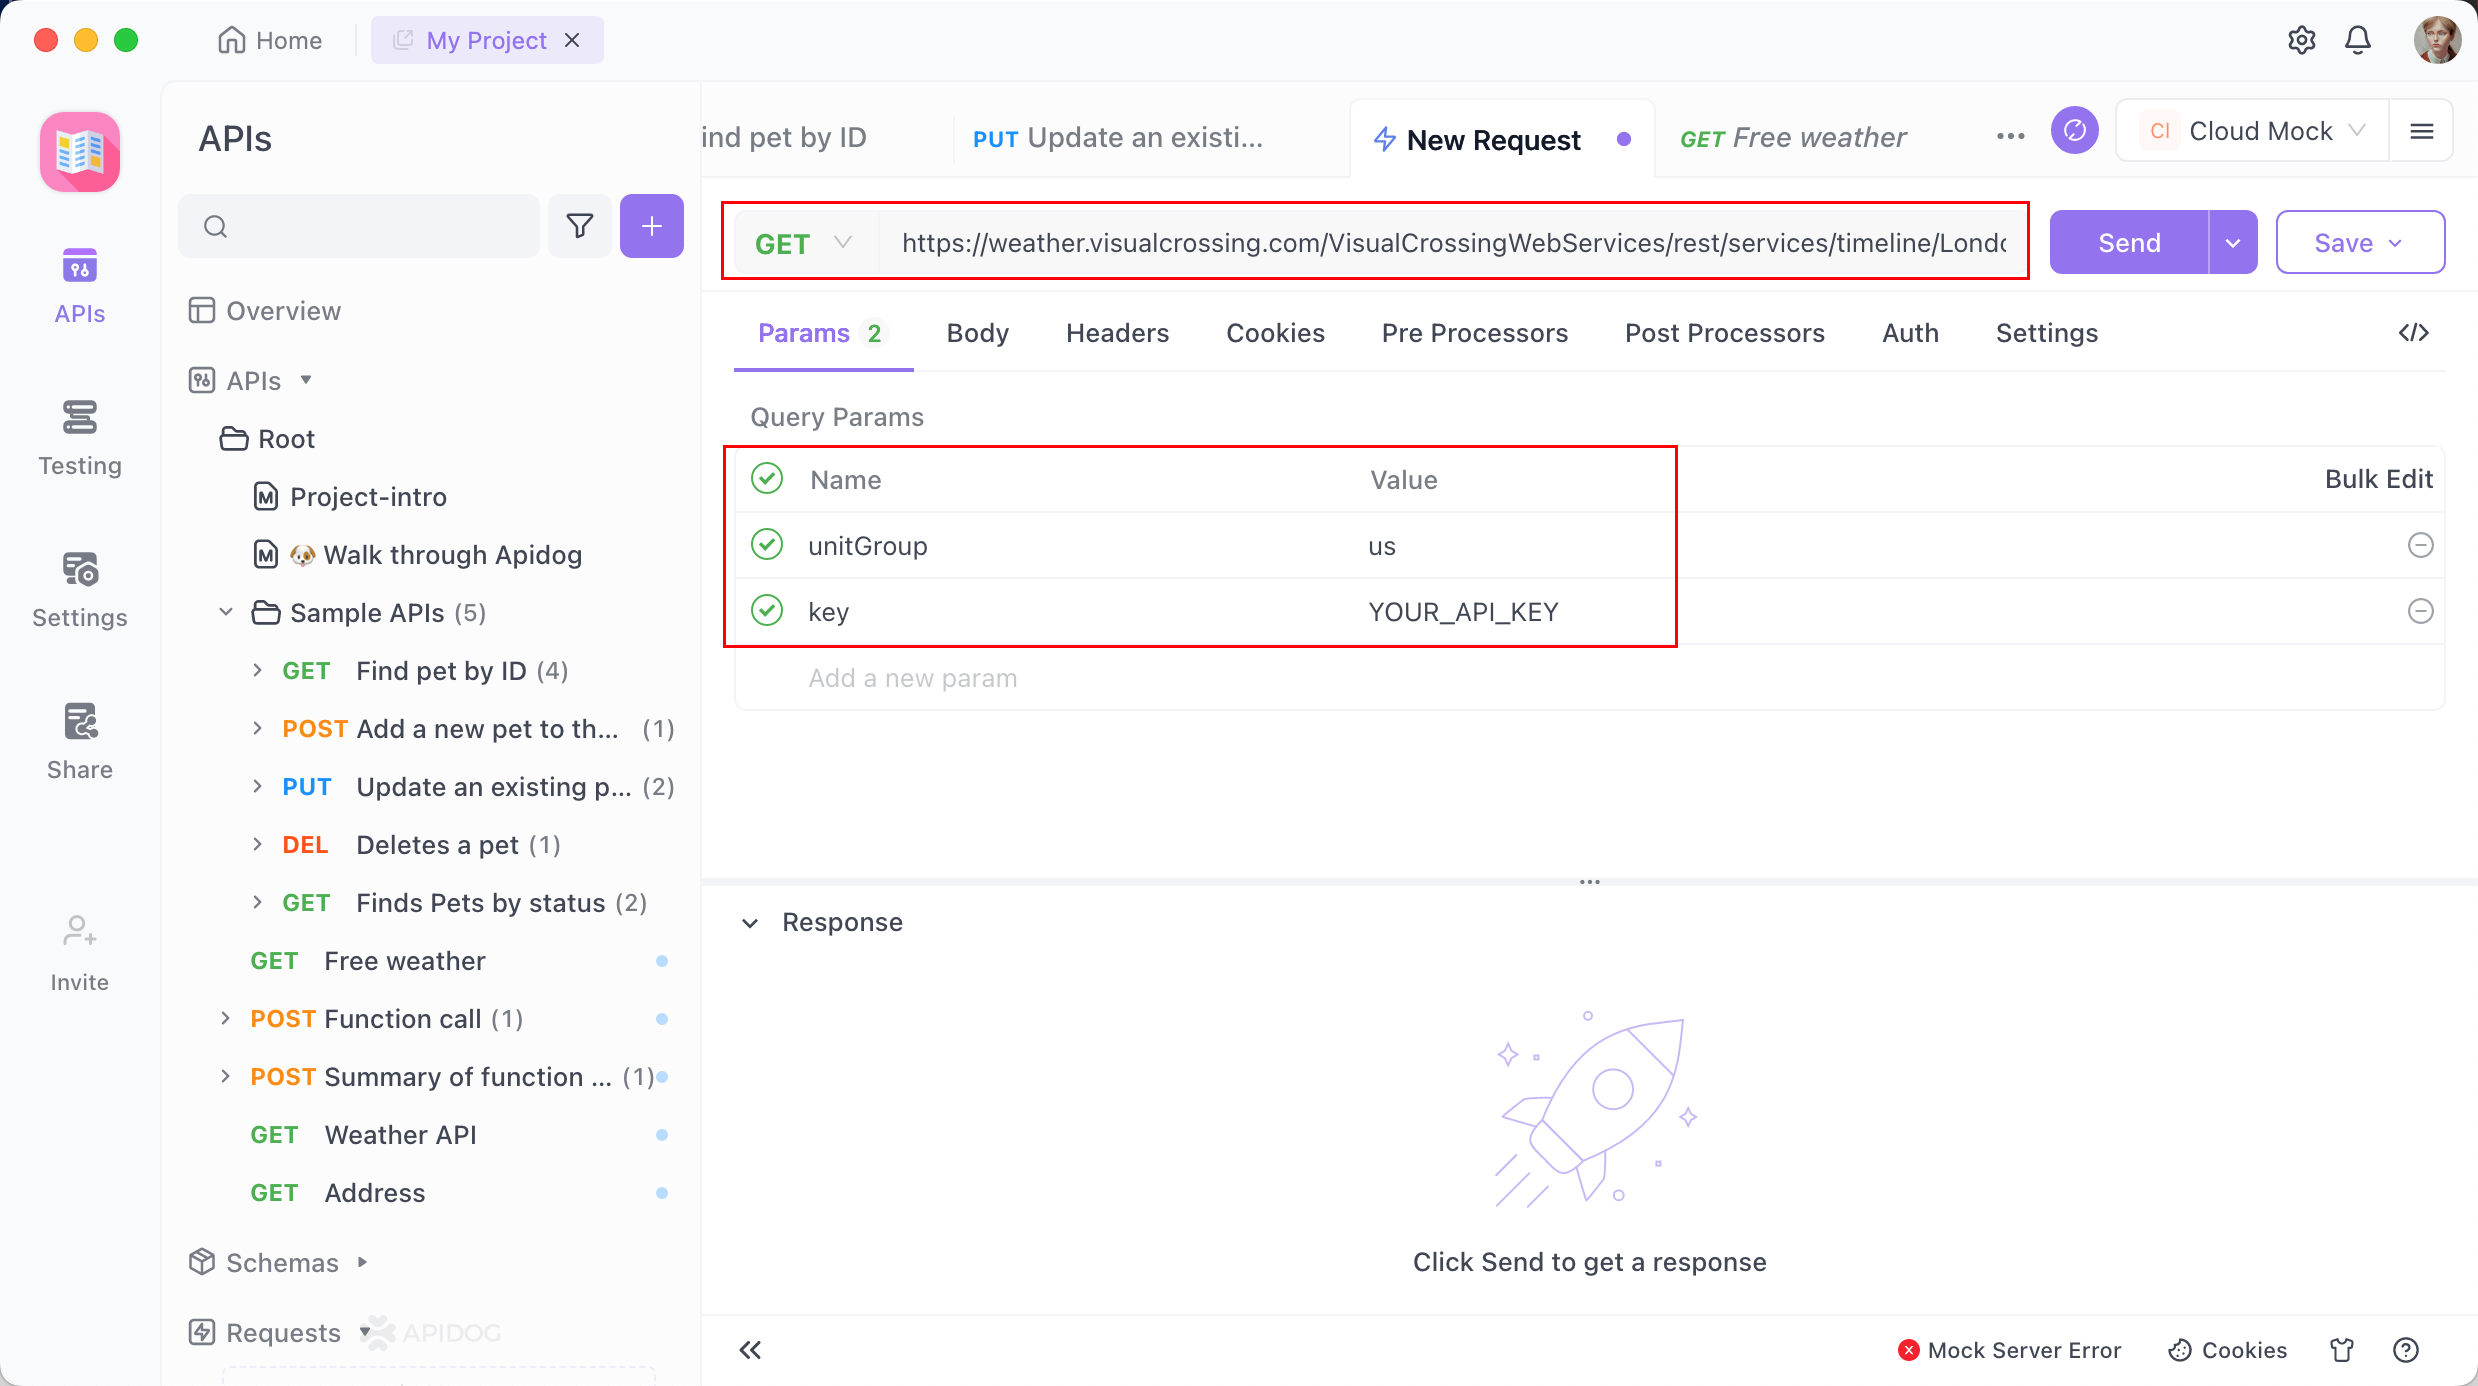
Task: Click the Home tab
Action: point(270,40)
